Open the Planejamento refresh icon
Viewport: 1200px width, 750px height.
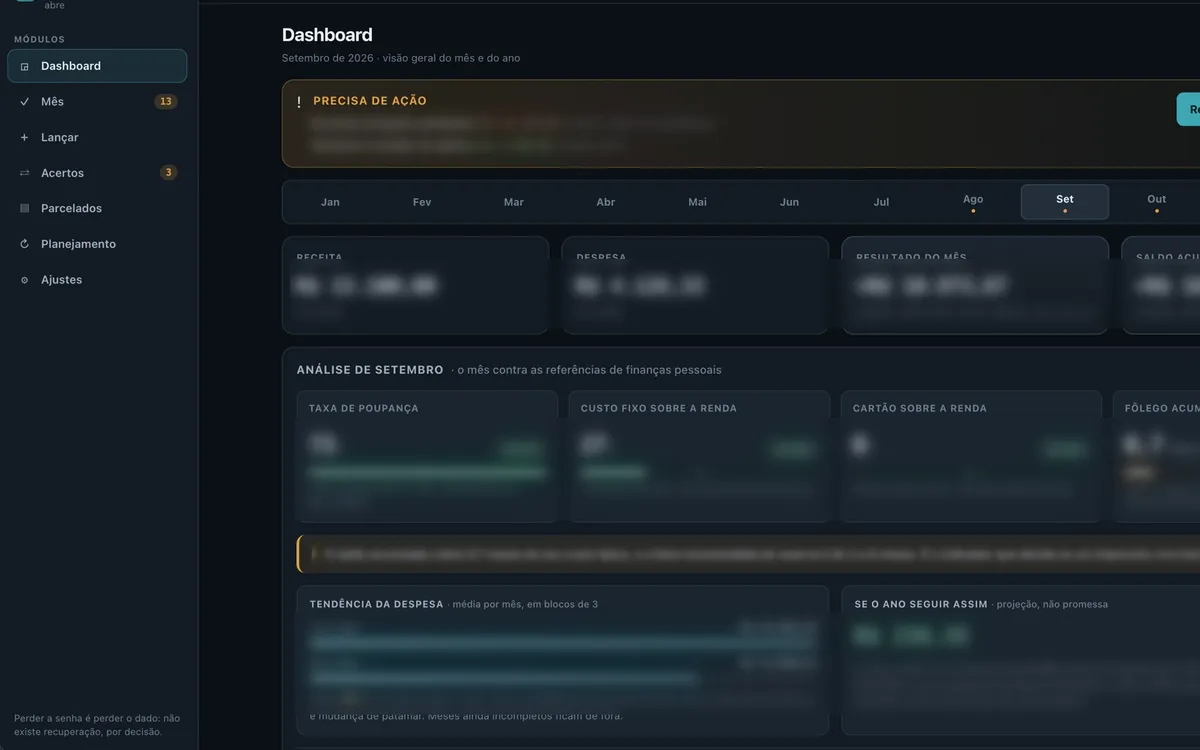25,244
